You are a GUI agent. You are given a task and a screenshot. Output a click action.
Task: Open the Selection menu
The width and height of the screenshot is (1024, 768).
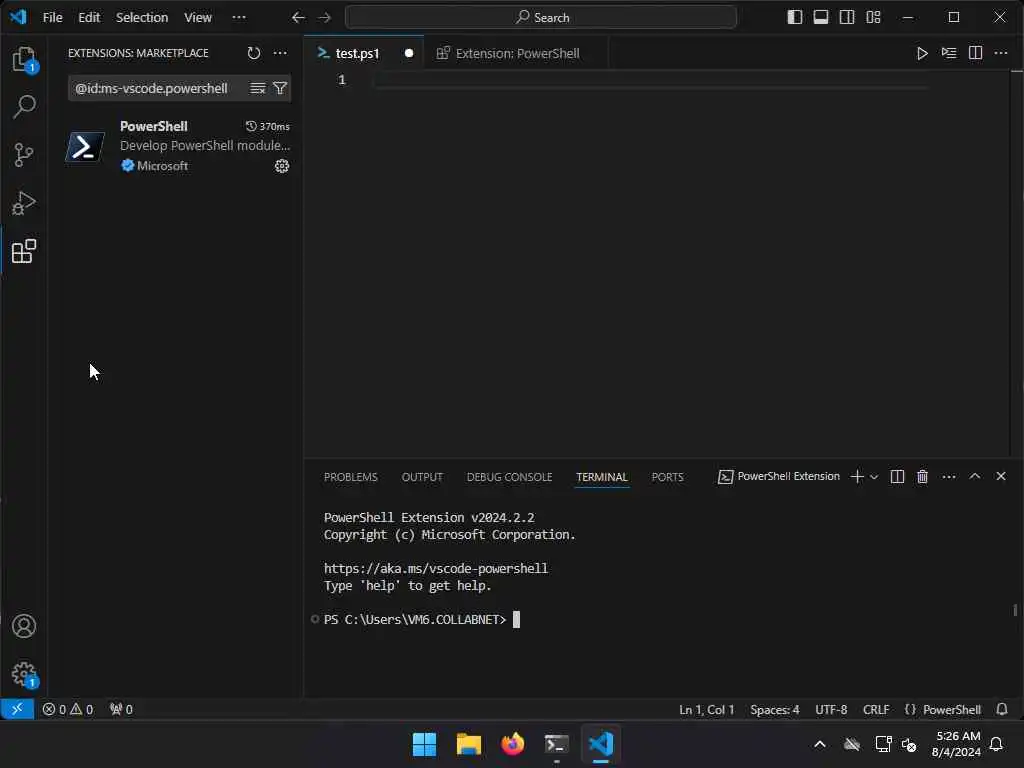142,18
